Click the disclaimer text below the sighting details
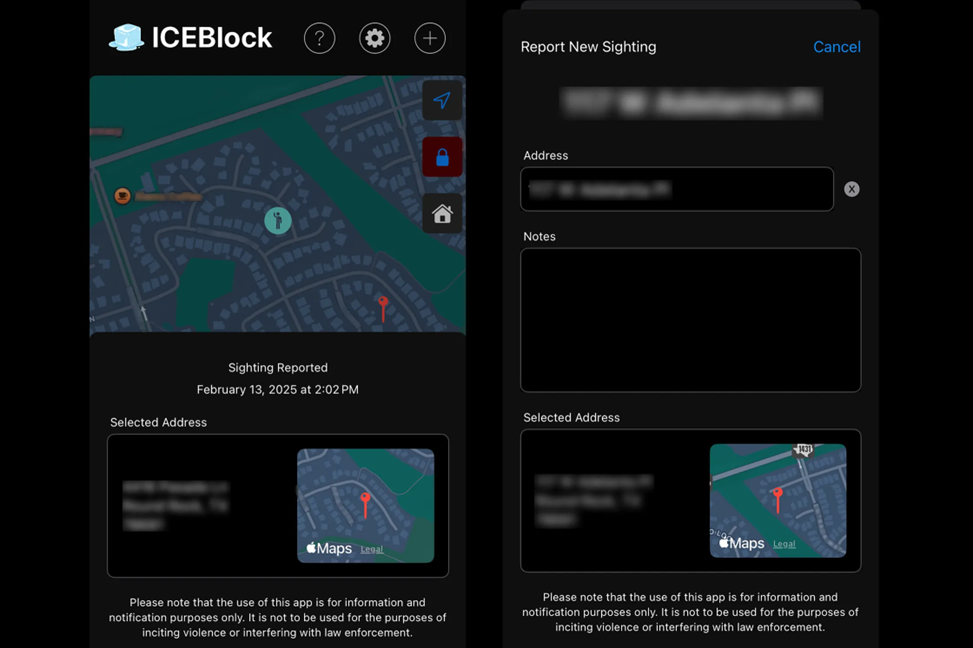Screen dimensions: 973x648 click(278, 618)
